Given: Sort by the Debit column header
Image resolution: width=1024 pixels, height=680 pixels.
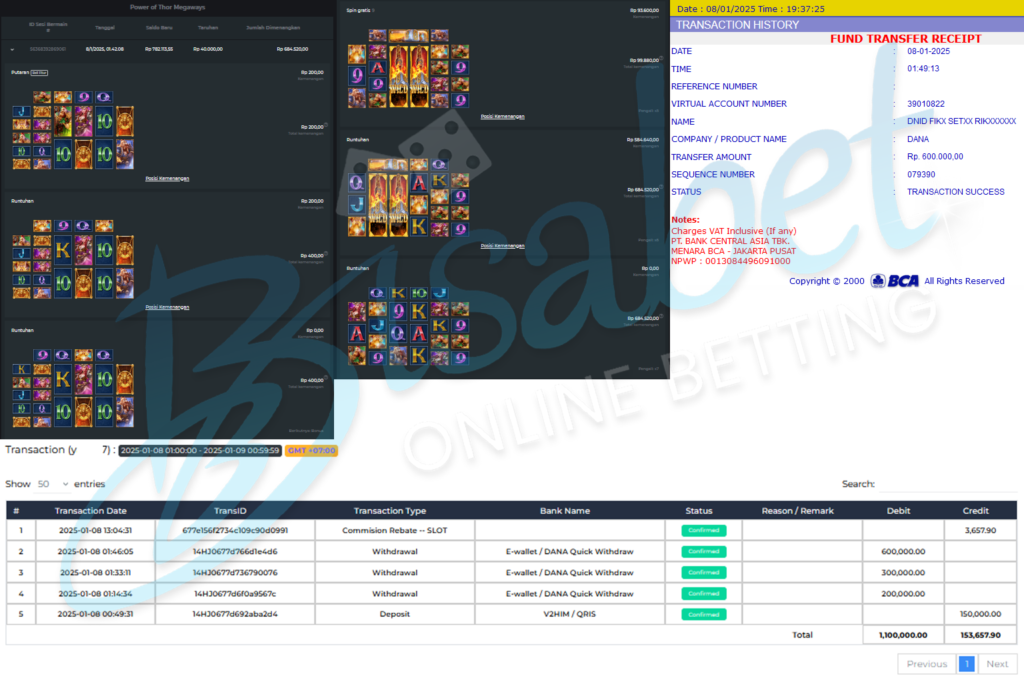Looking at the screenshot, I should point(899,511).
